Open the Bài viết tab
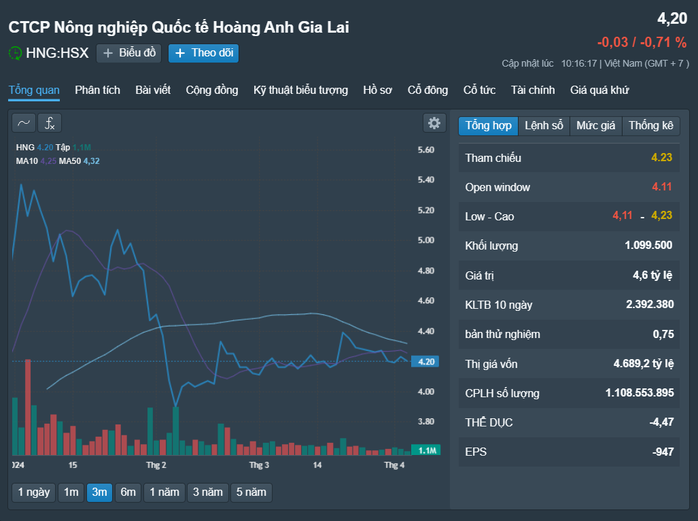 pyautogui.click(x=153, y=90)
